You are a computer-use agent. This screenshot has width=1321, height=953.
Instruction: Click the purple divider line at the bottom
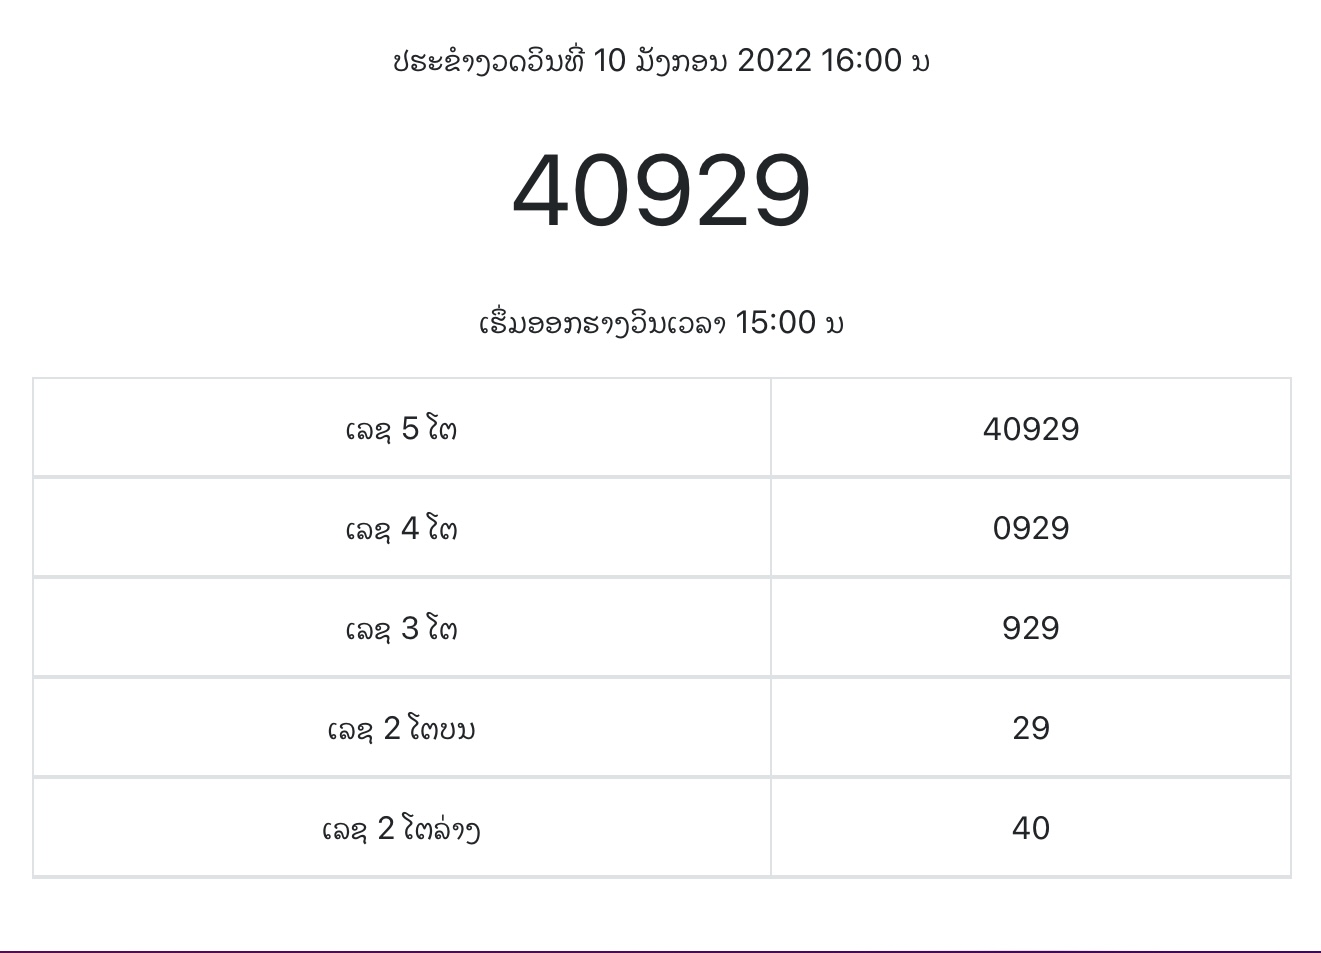(660, 951)
